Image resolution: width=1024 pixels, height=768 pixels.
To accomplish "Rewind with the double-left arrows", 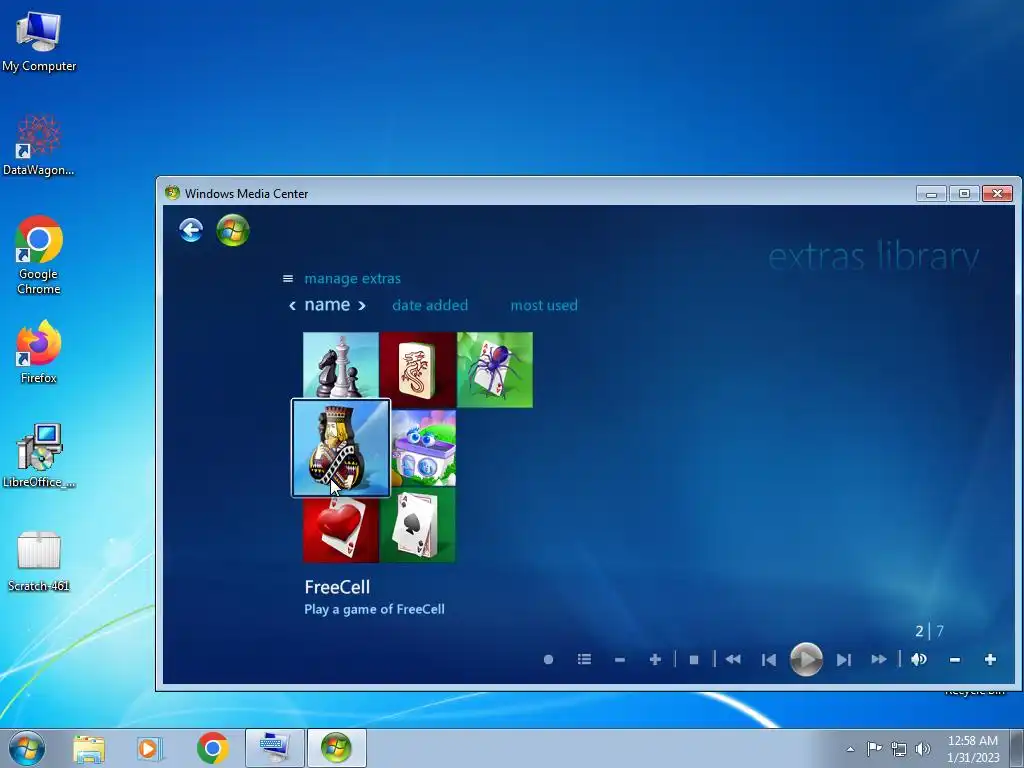I will click(x=733, y=660).
